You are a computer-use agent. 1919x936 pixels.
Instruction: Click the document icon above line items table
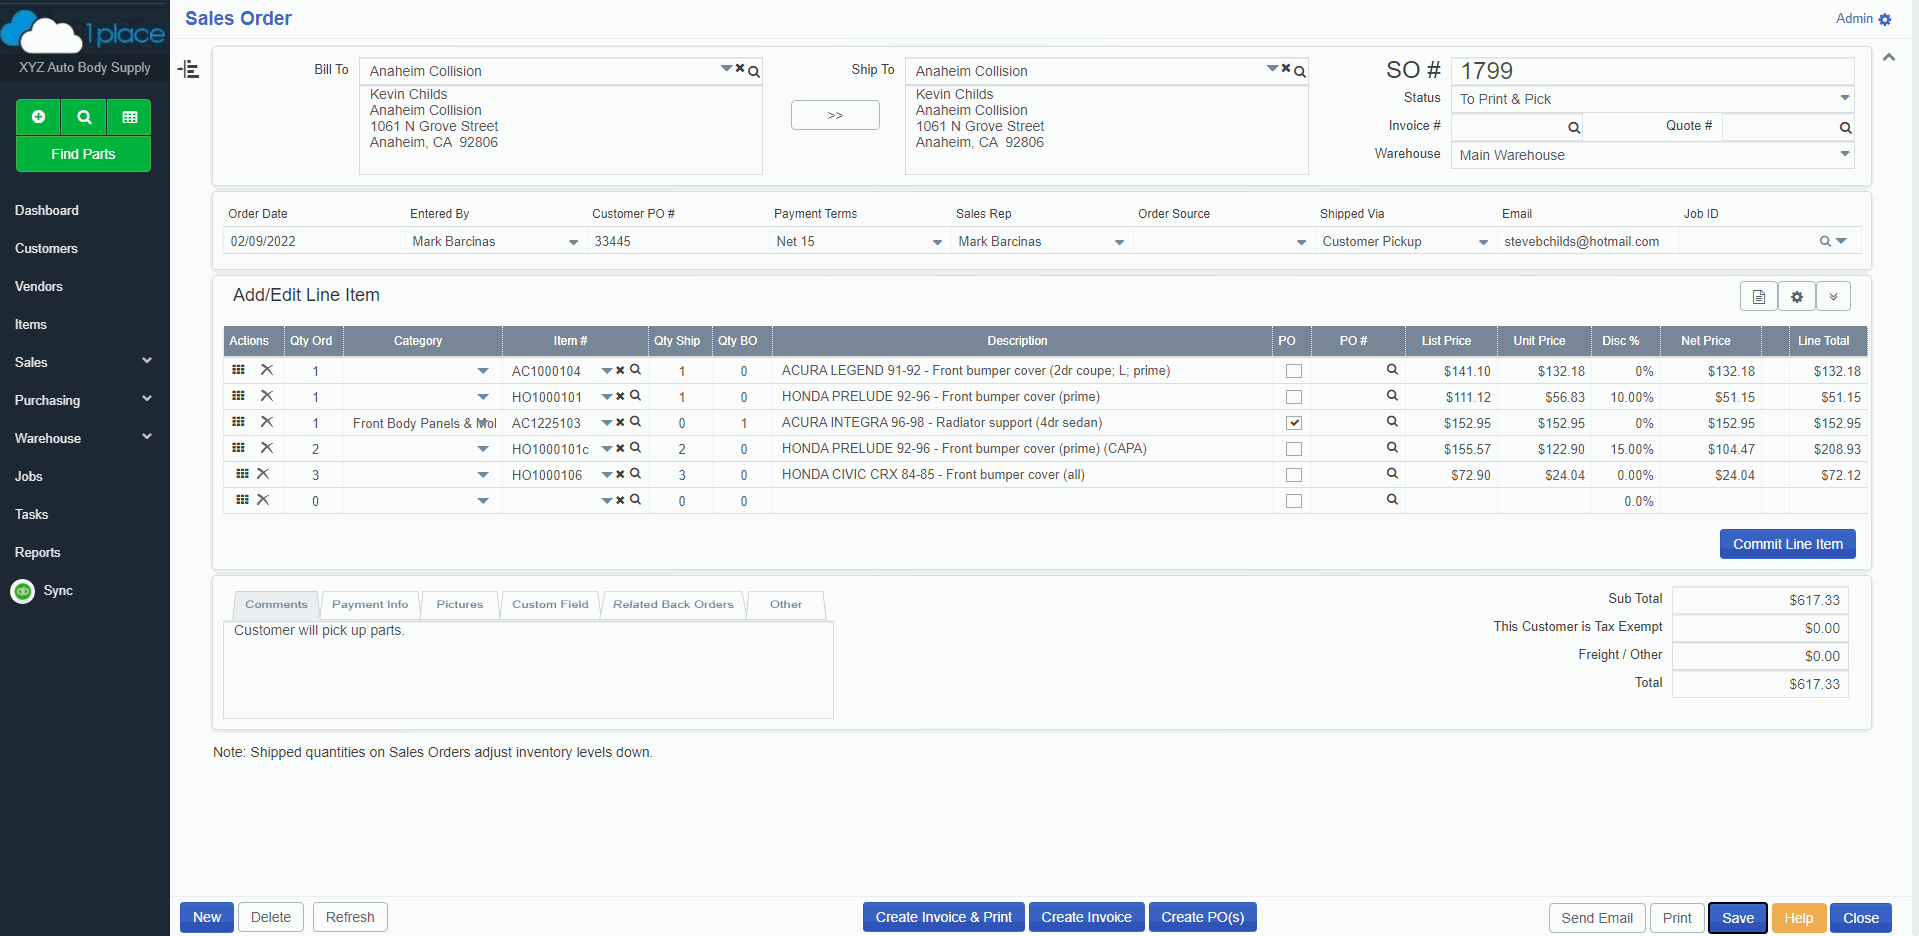[1758, 297]
